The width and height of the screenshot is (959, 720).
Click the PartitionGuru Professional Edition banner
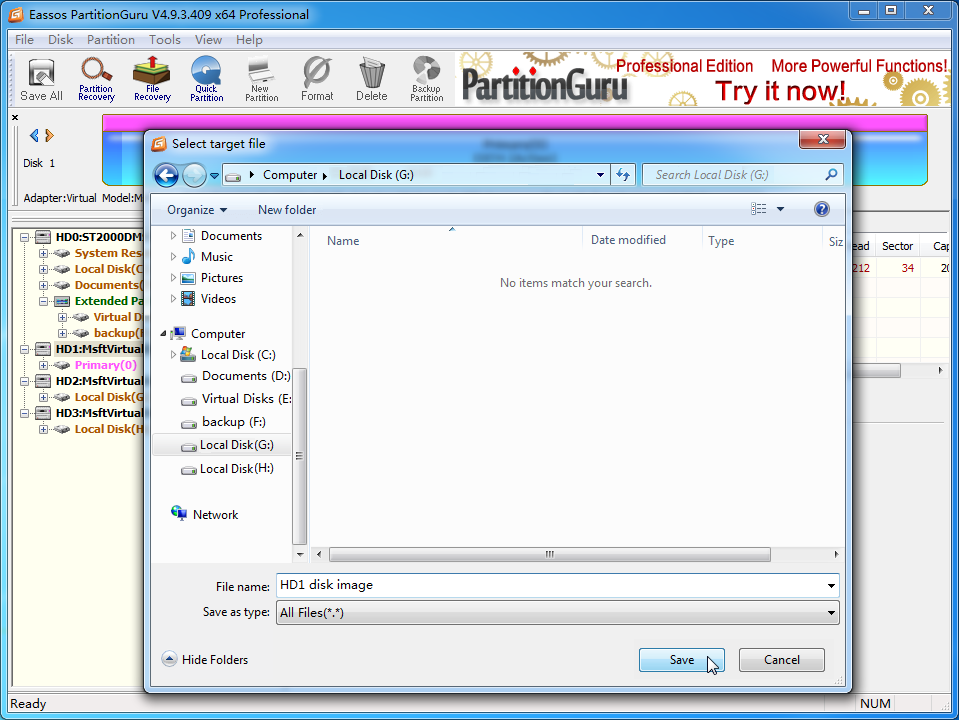coord(703,79)
